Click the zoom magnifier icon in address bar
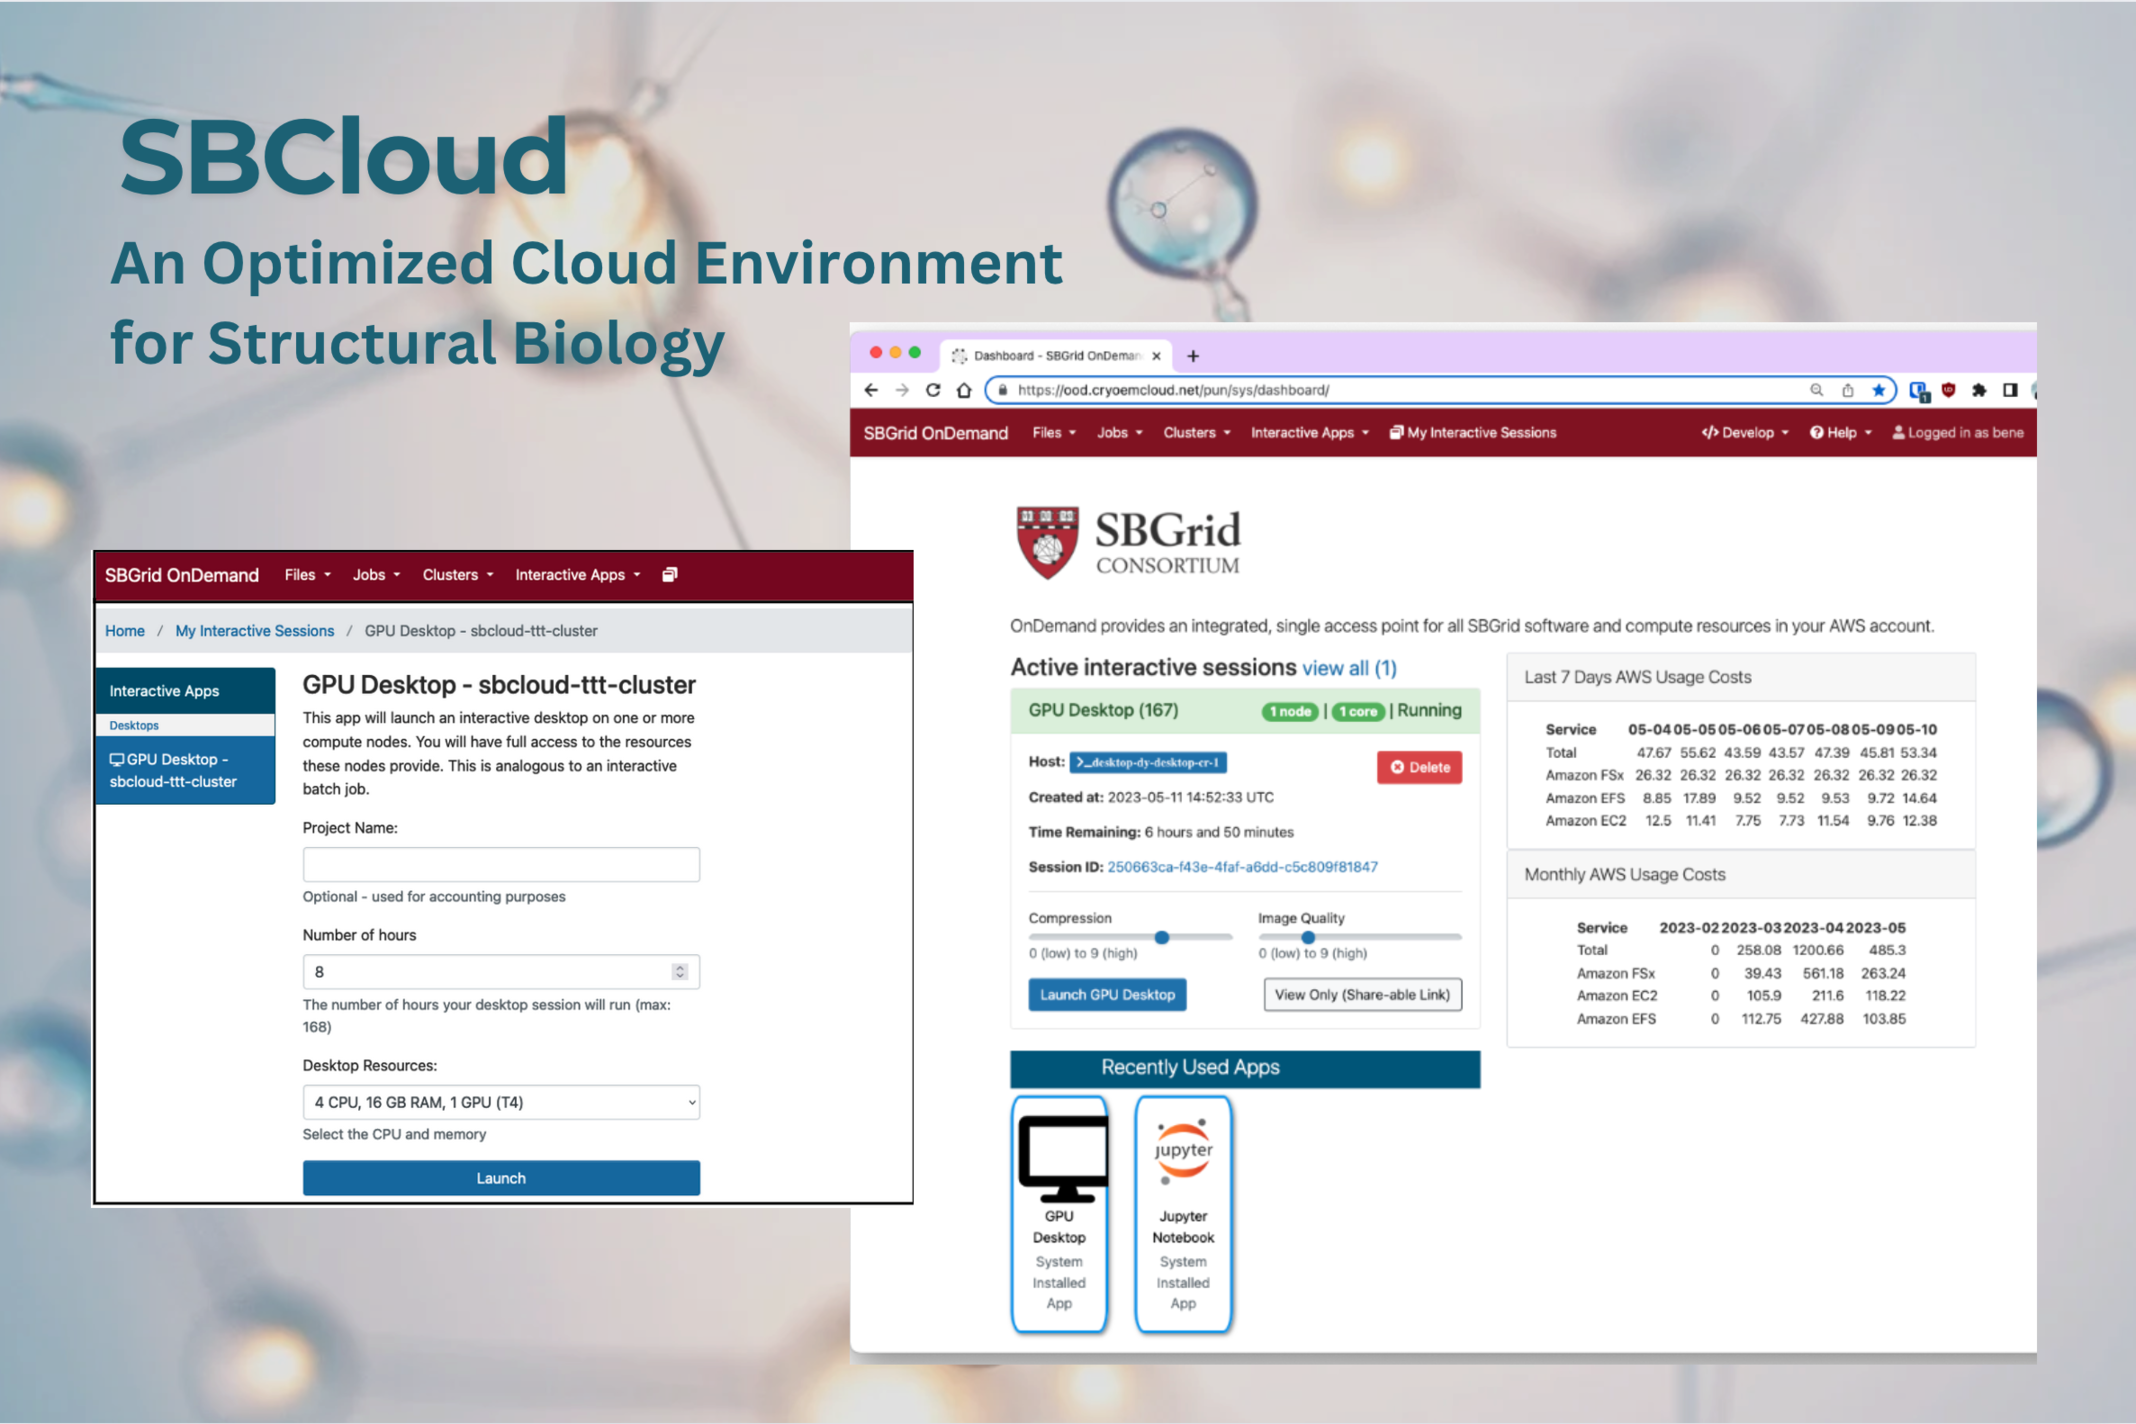The width and height of the screenshot is (2136, 1424). click(x=1816, y=390)
